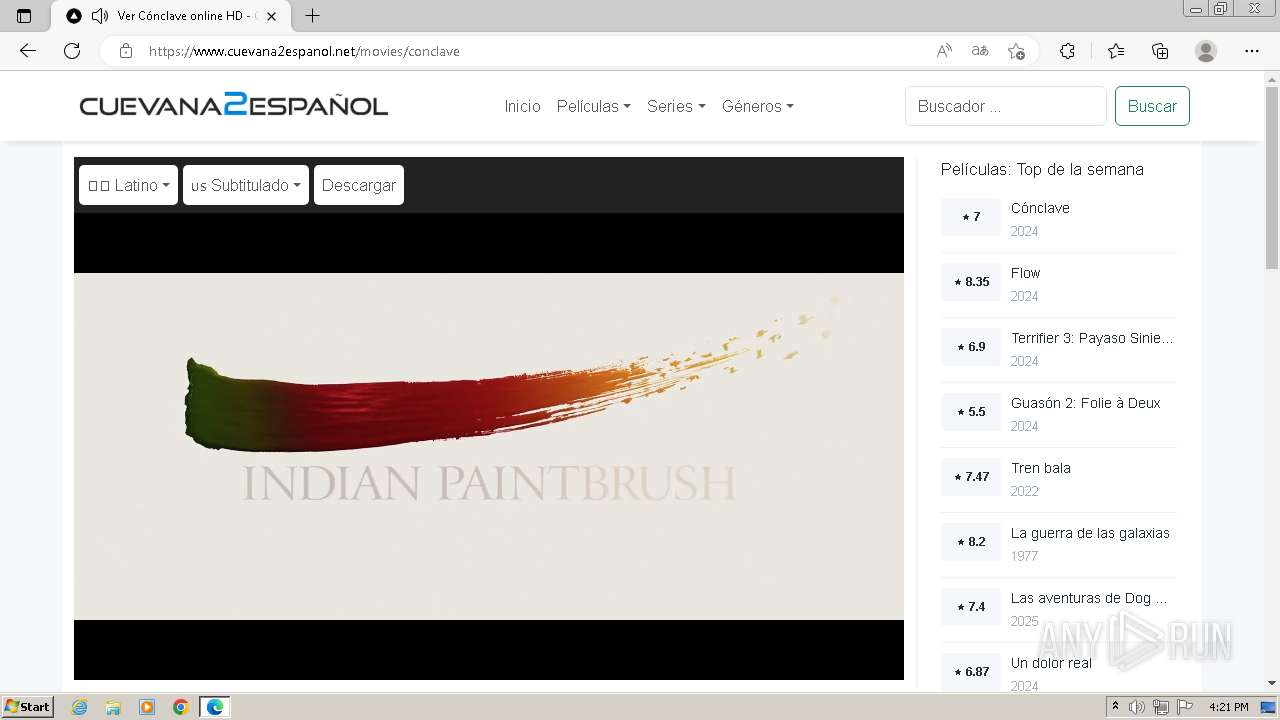Open Action Center flag in system tray

point(1184,707)
